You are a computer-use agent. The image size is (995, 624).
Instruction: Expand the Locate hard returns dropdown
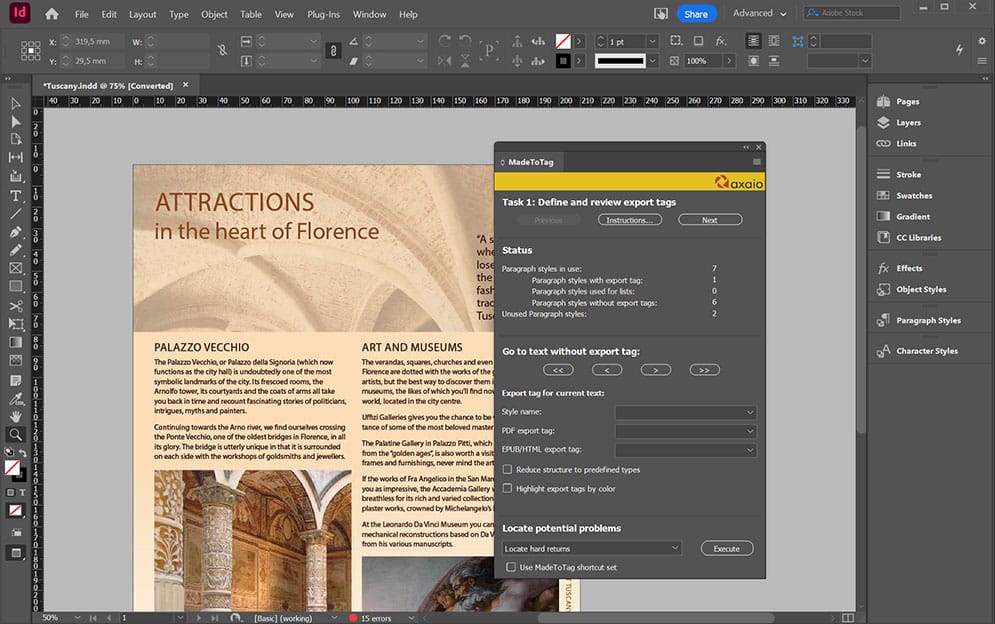coord(592,548)
